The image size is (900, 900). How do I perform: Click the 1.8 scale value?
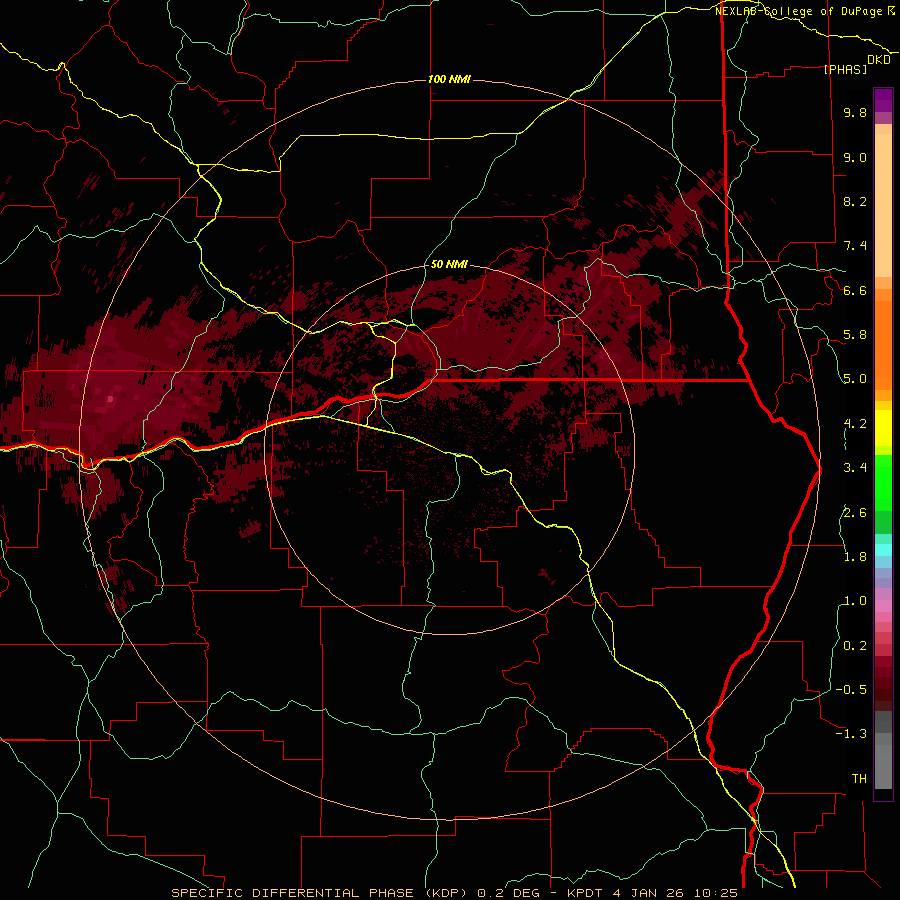(x=855, y=557)
